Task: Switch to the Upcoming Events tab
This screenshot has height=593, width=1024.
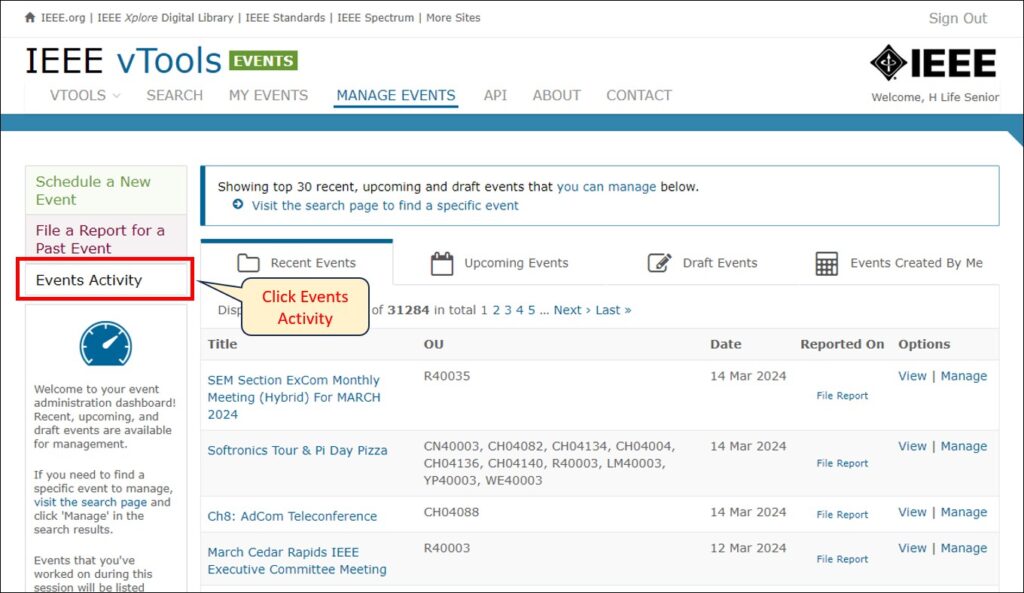Action: click(x=500, y=263)
